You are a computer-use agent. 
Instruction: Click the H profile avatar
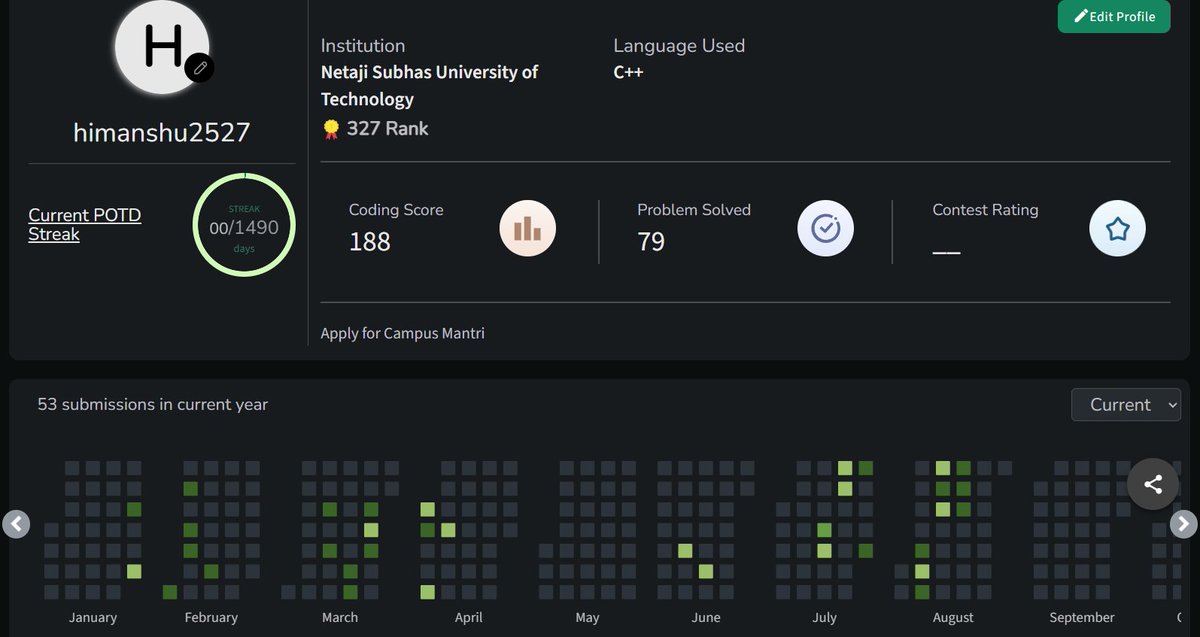tap(164, 47)
